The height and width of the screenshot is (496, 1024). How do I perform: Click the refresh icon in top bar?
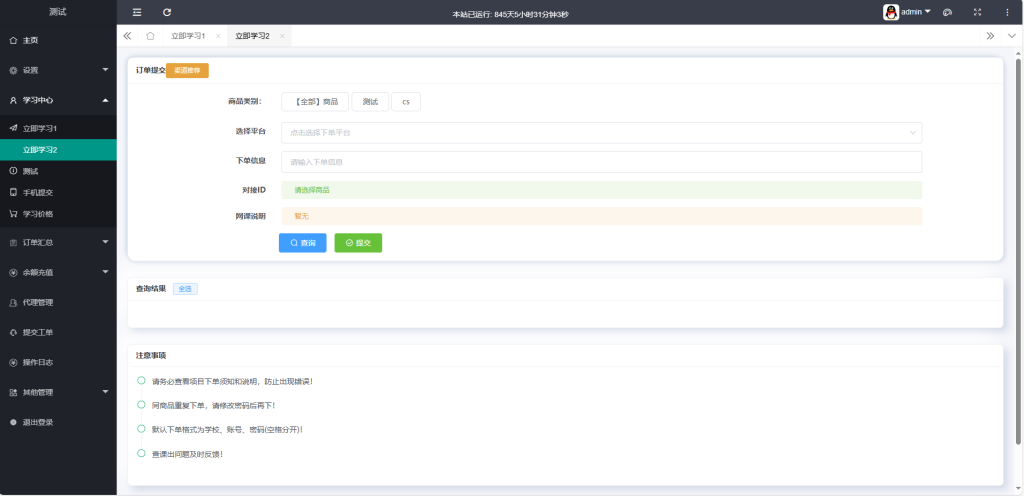coord(167,12)
